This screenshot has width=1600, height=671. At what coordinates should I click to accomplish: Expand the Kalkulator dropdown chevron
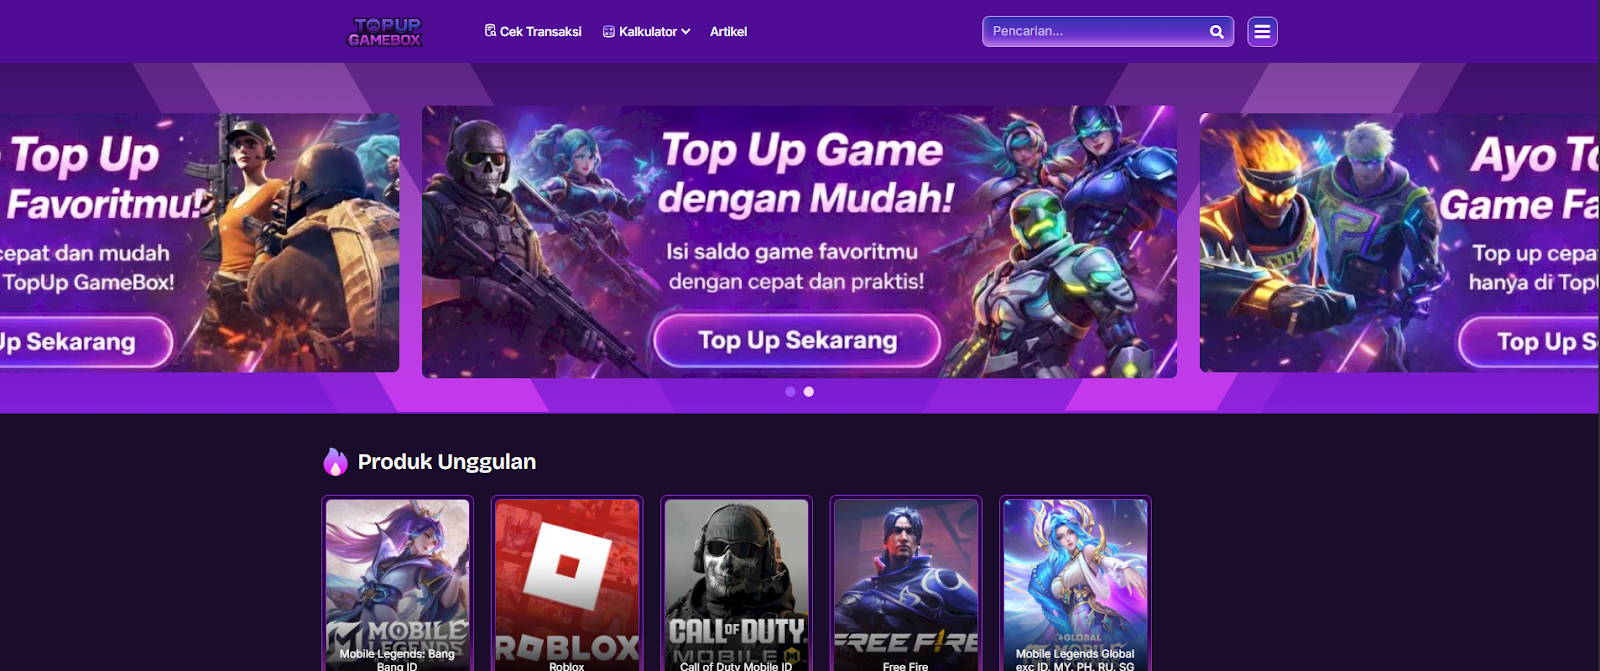point(686,32)
